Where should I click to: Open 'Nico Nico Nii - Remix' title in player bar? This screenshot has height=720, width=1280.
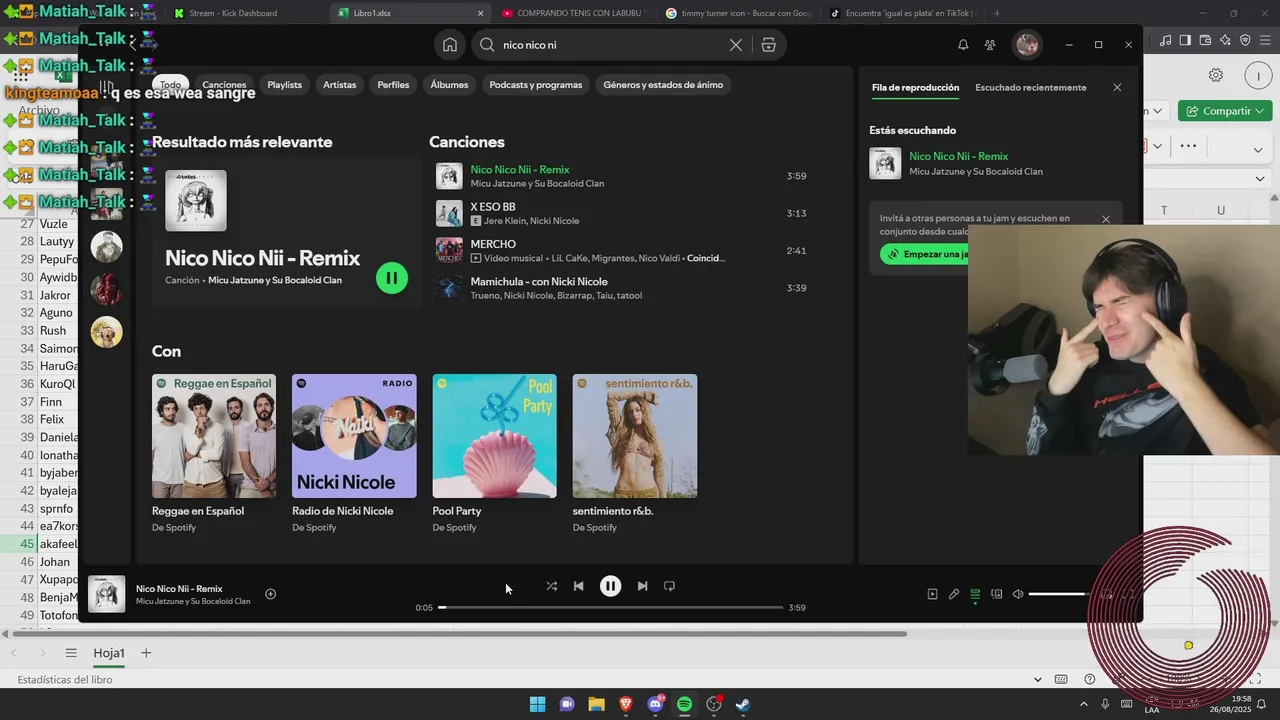[179, 589]
